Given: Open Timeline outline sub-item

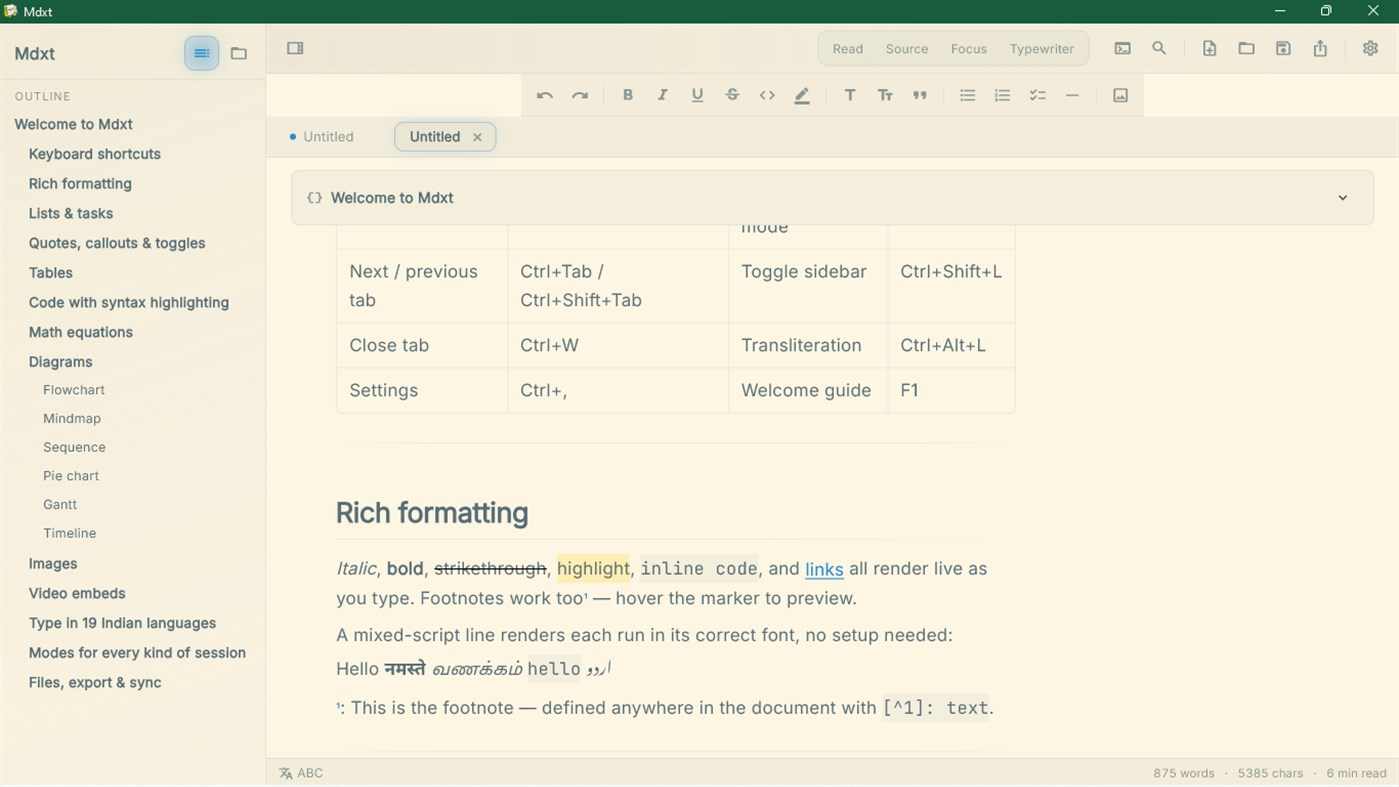Looking at the screenshot, I should [70, 533].
